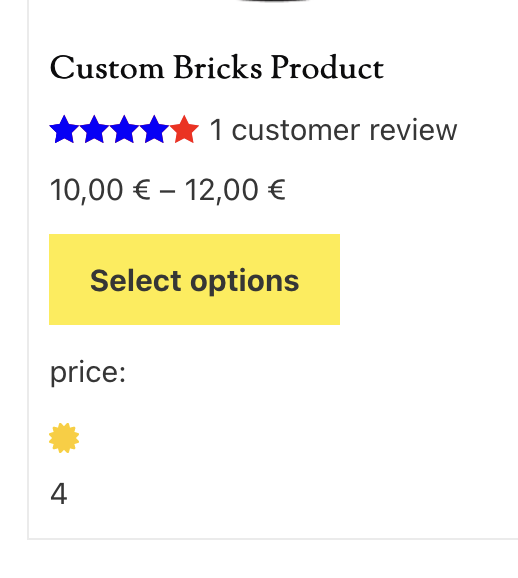Open the '1 customer review' link
Image resolution: width=518 pixels, height=578 pixels.
(333, 130)
